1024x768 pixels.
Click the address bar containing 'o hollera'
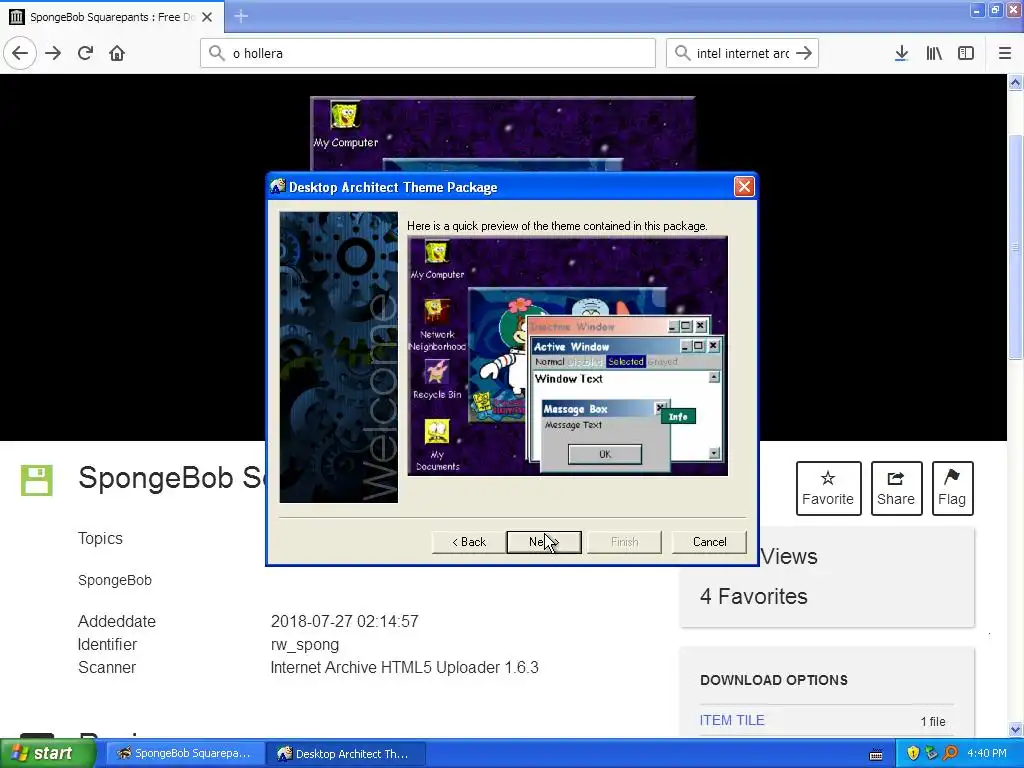(x=428, y=53)
